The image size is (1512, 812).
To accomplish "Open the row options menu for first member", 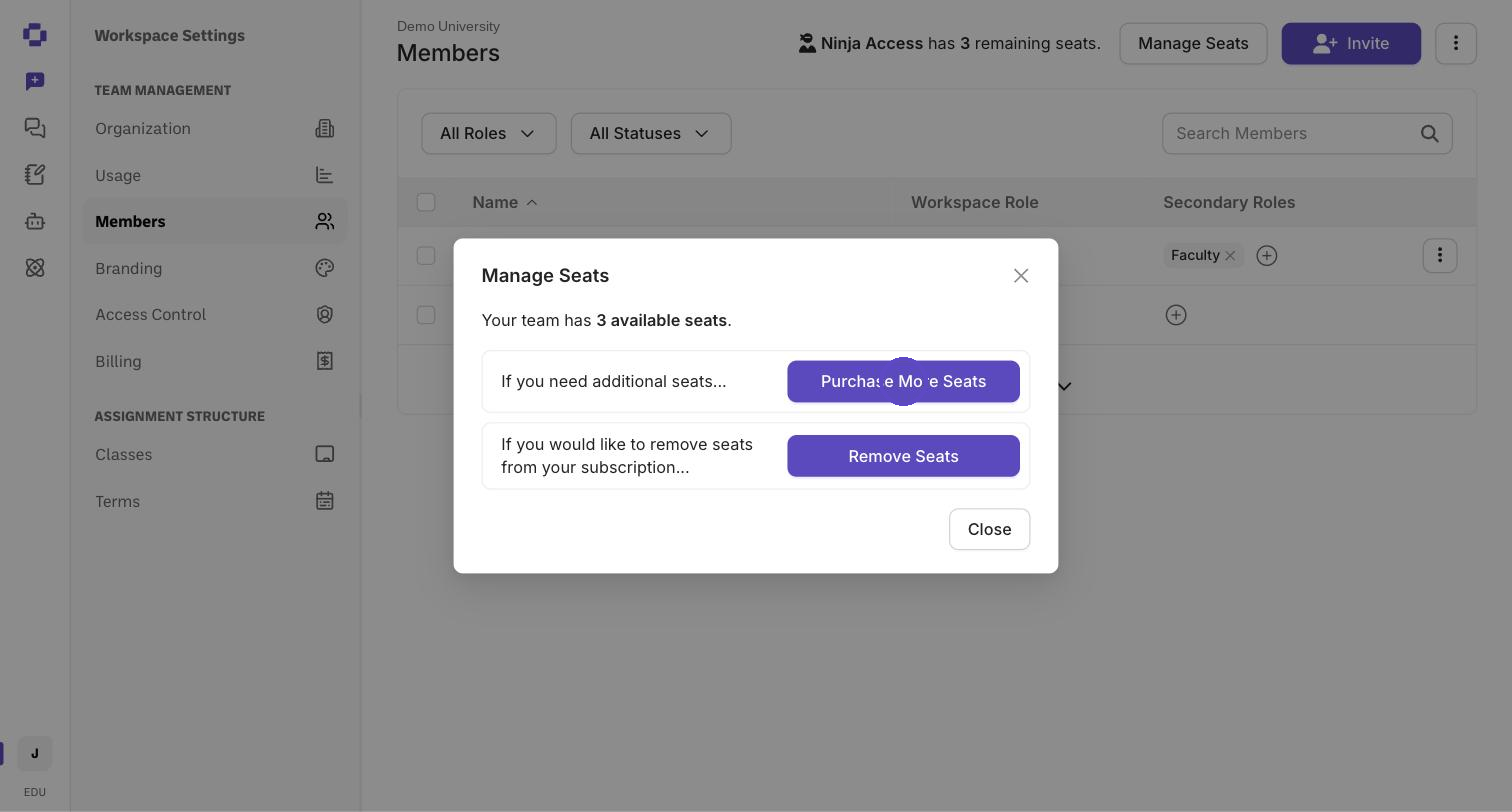I will point(1440,256).
